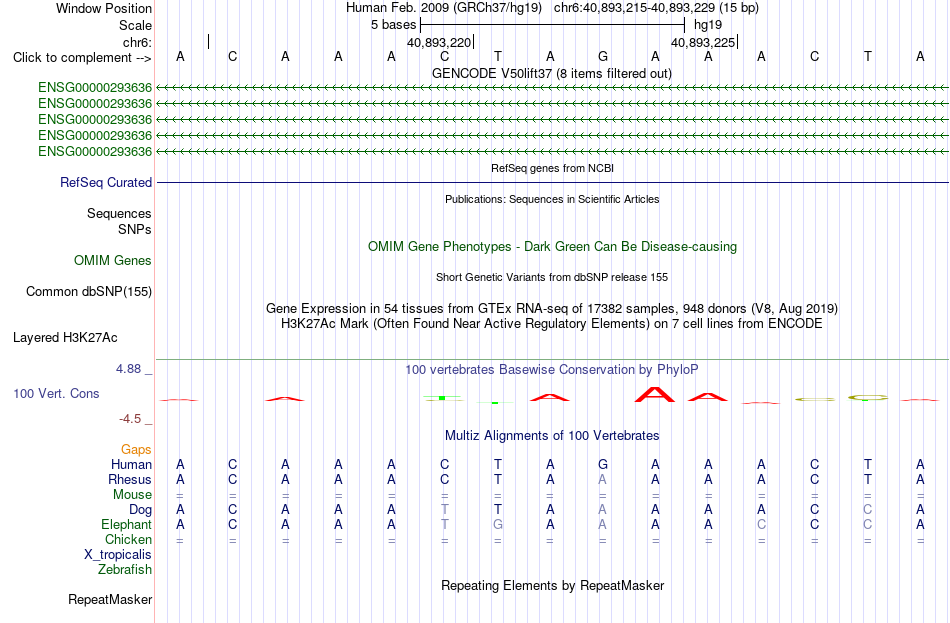Click the SNPs track label
950x623 pixels.
pos(135,230)
